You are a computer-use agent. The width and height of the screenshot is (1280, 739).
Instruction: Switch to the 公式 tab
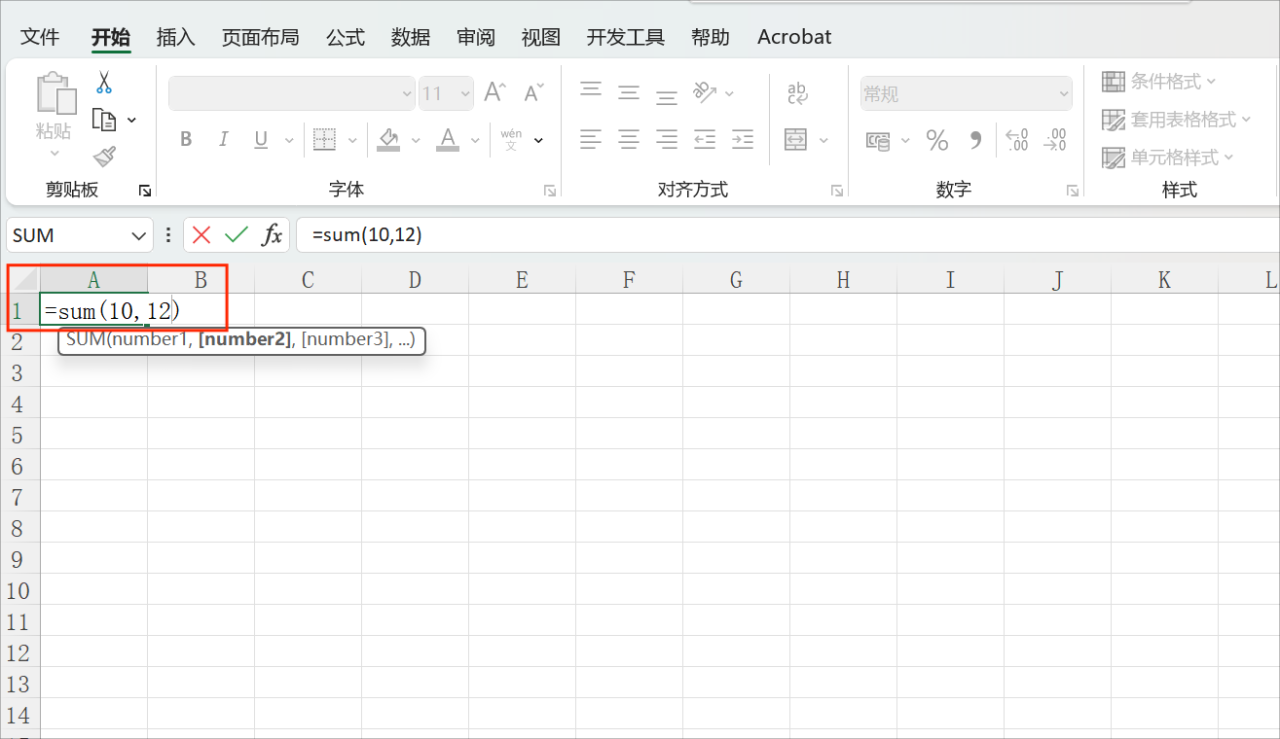pos(345,37)
